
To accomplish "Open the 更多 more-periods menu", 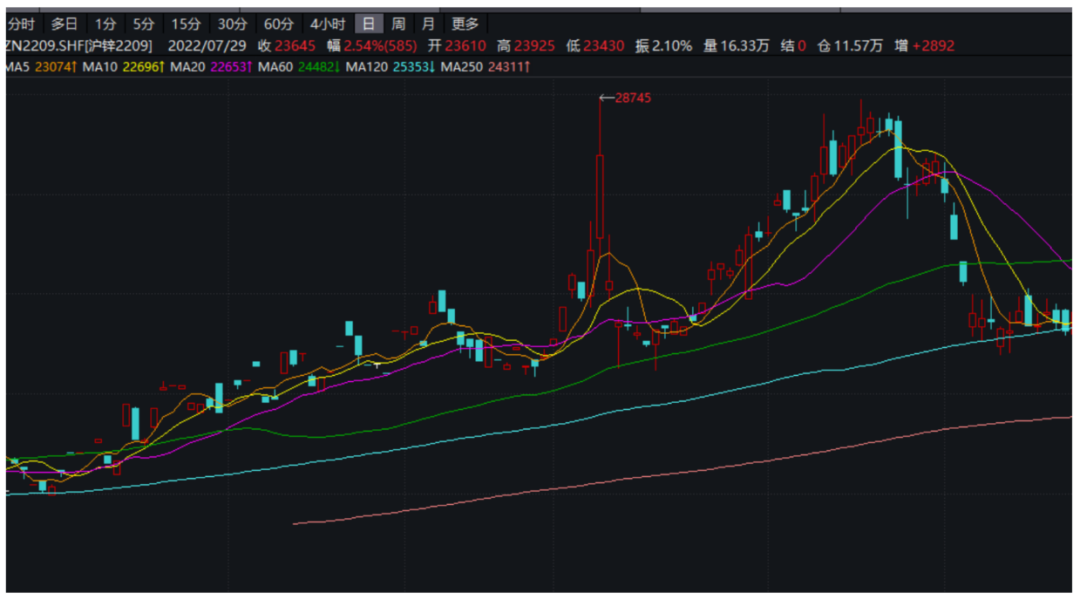I will 465,24.
